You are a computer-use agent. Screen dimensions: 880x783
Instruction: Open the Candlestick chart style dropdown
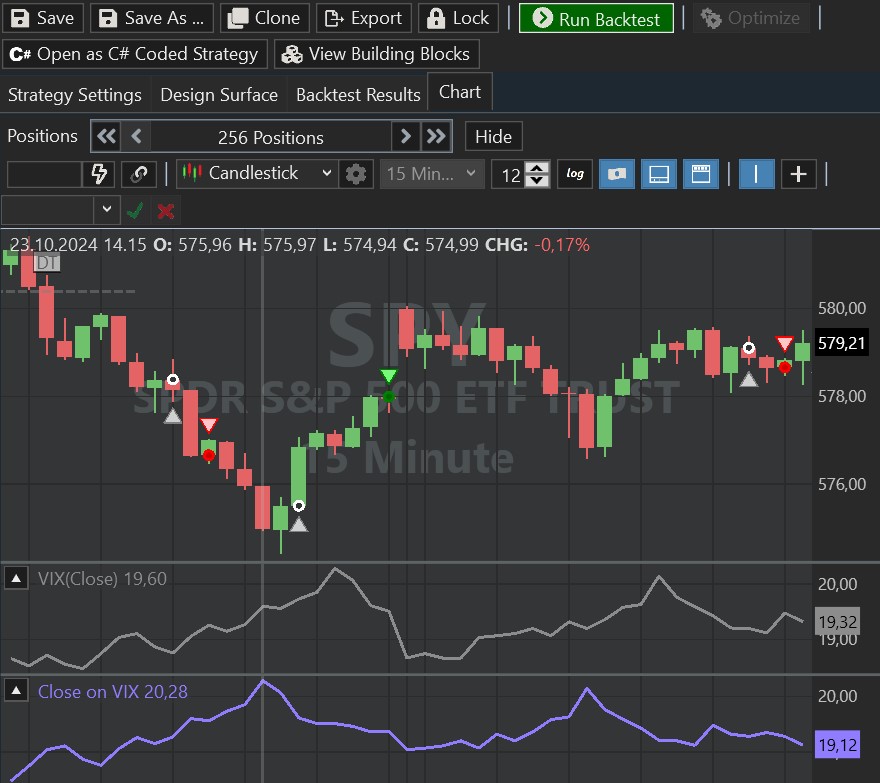(256, 174)
